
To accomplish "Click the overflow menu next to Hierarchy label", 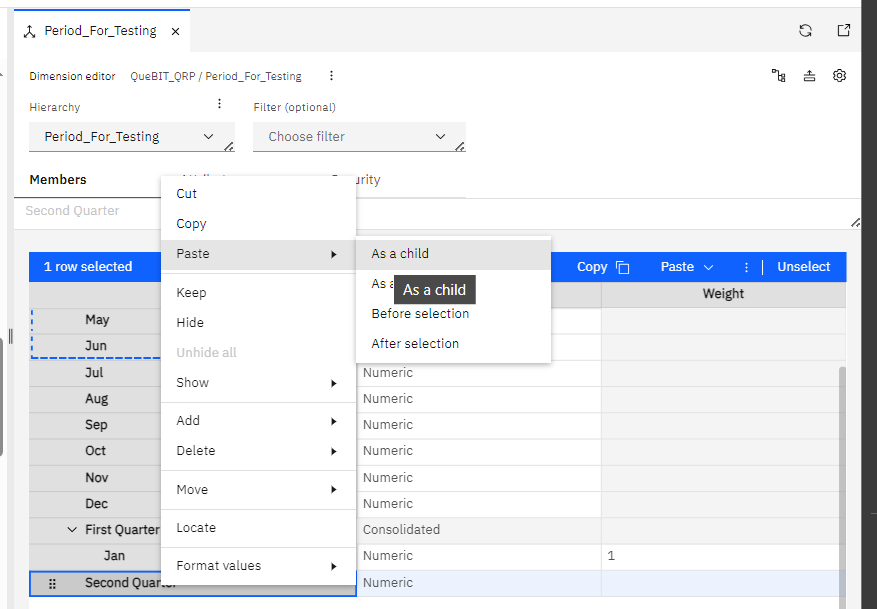I will [218, 103].
